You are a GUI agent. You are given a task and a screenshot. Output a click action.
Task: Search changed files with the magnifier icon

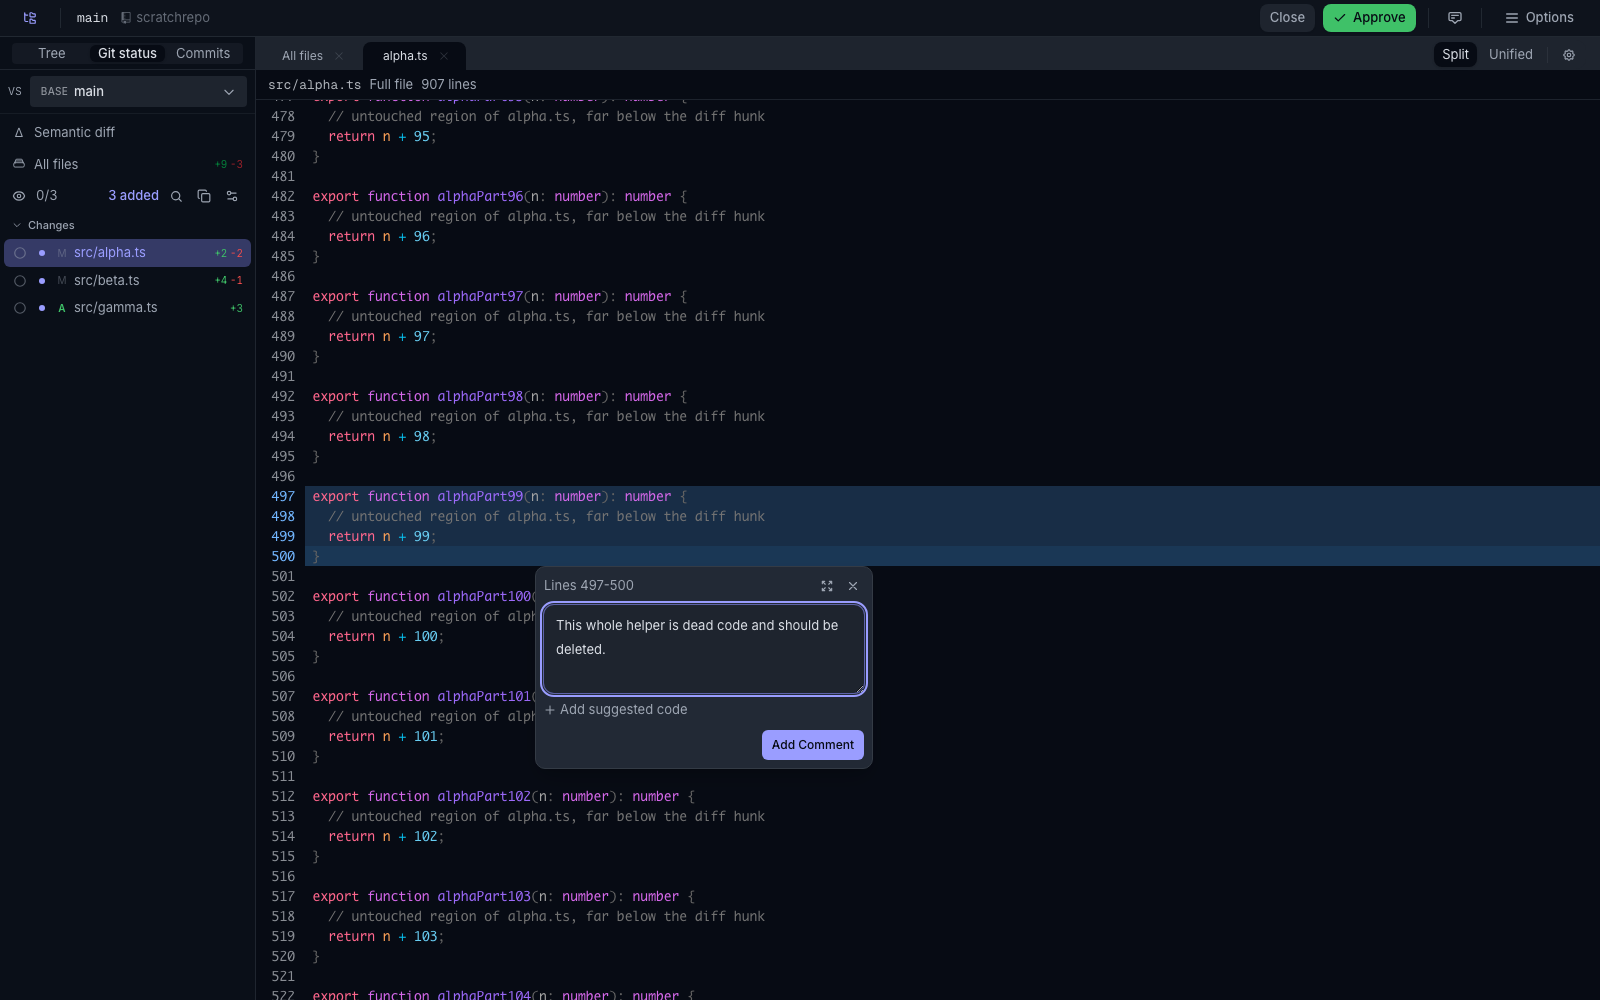coord(176,196)
